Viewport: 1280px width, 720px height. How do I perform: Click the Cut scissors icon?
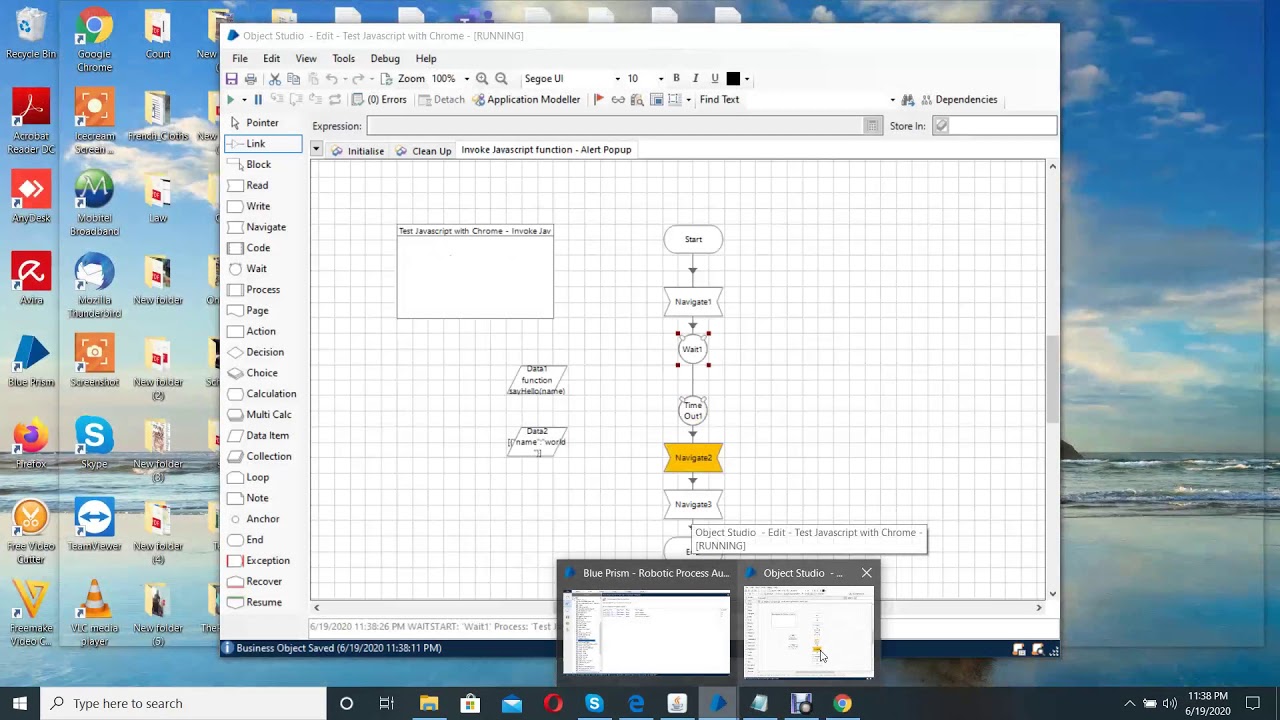(275, 79)
